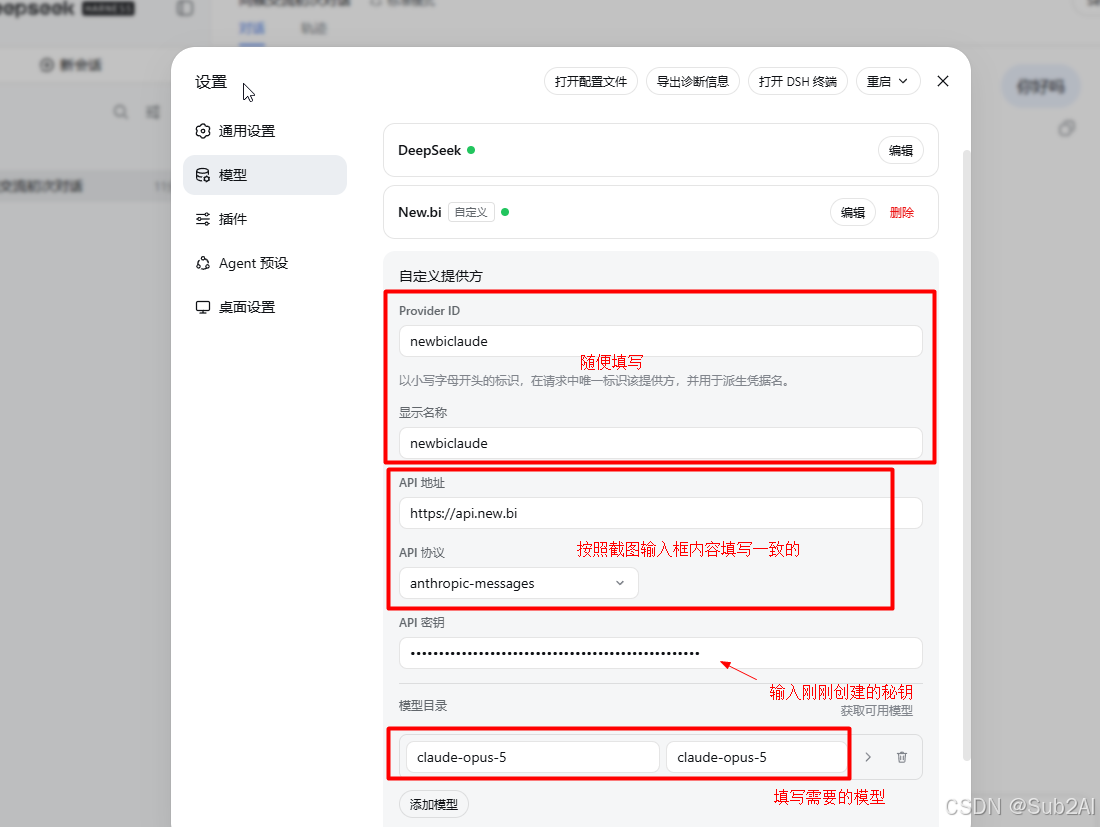Click the 自定义 tag next to New.bi

471,212
